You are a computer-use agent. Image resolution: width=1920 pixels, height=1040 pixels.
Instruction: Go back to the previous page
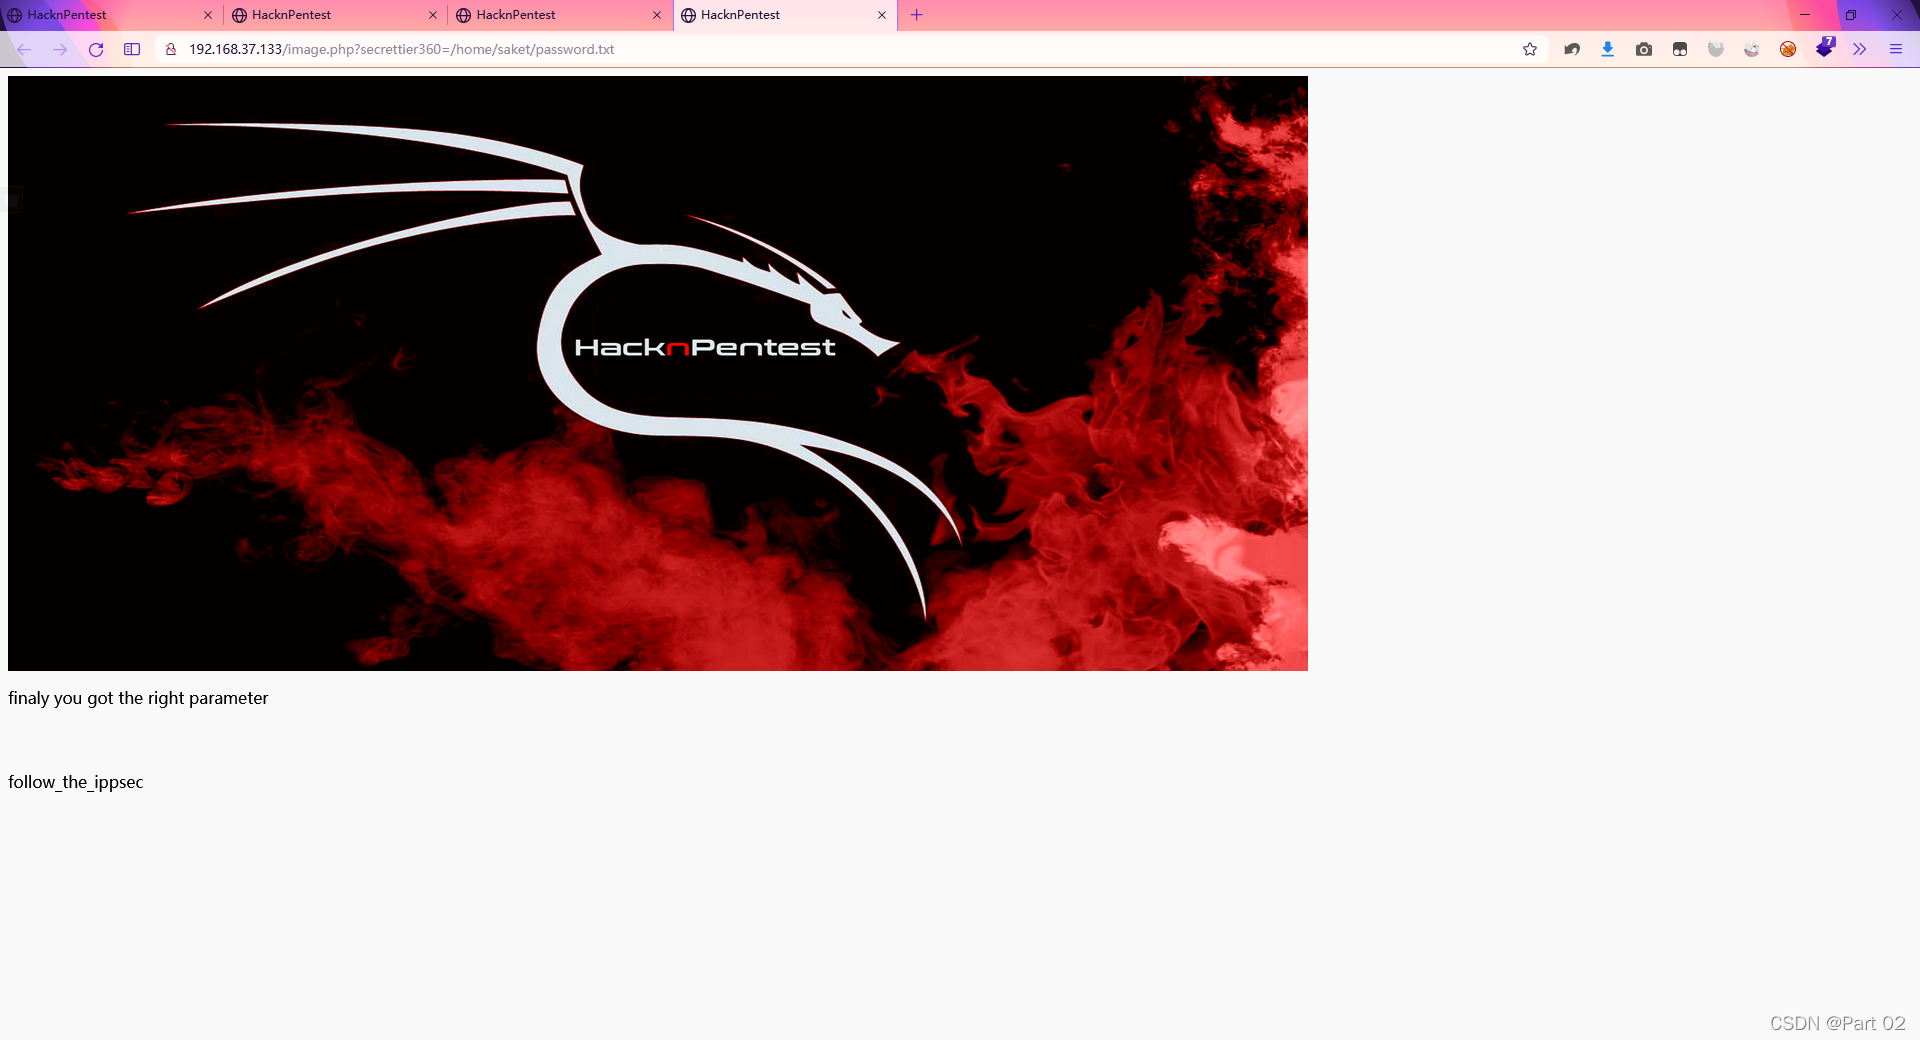(24, 49)
